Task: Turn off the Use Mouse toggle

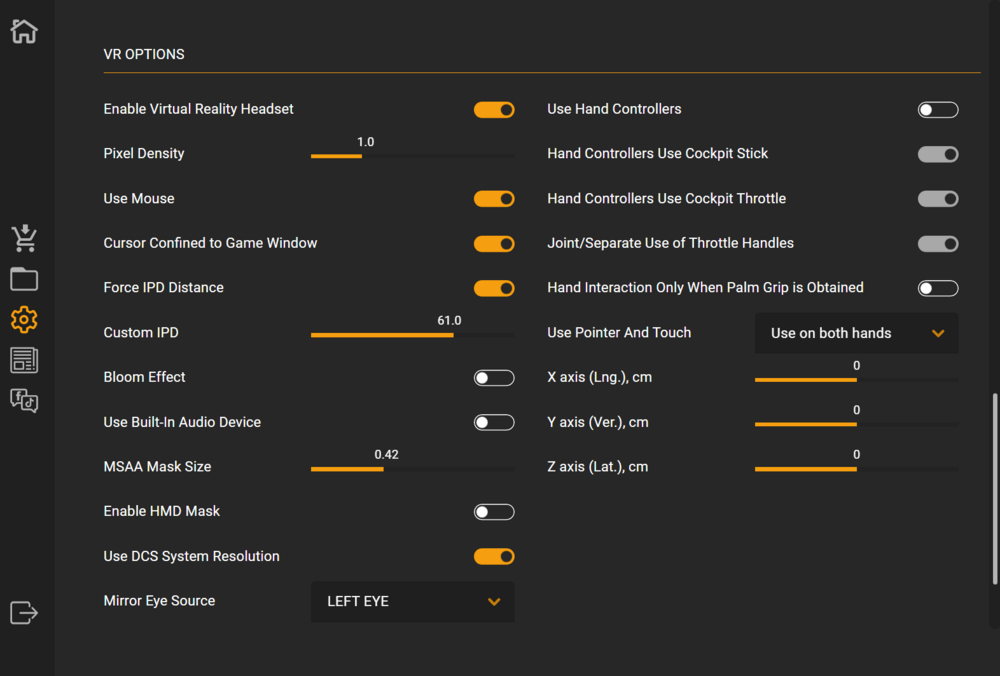Action: (x=494, y=199)
